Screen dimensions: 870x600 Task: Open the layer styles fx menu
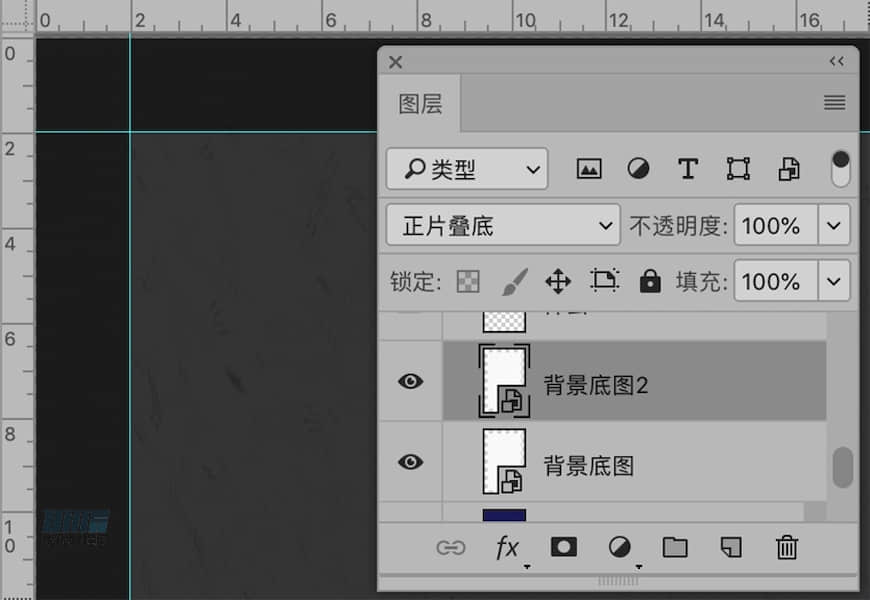pyautogui.click(x=508, y=547)
